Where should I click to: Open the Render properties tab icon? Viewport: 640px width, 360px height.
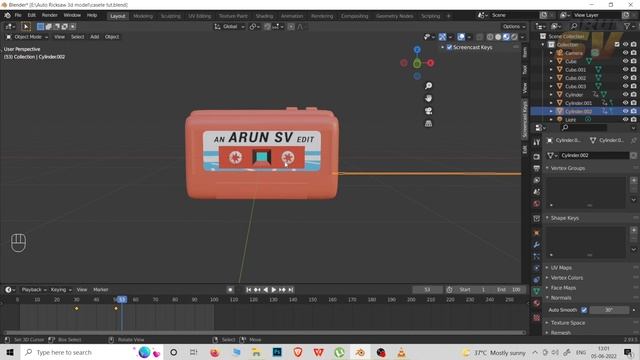tap(536, 157)
